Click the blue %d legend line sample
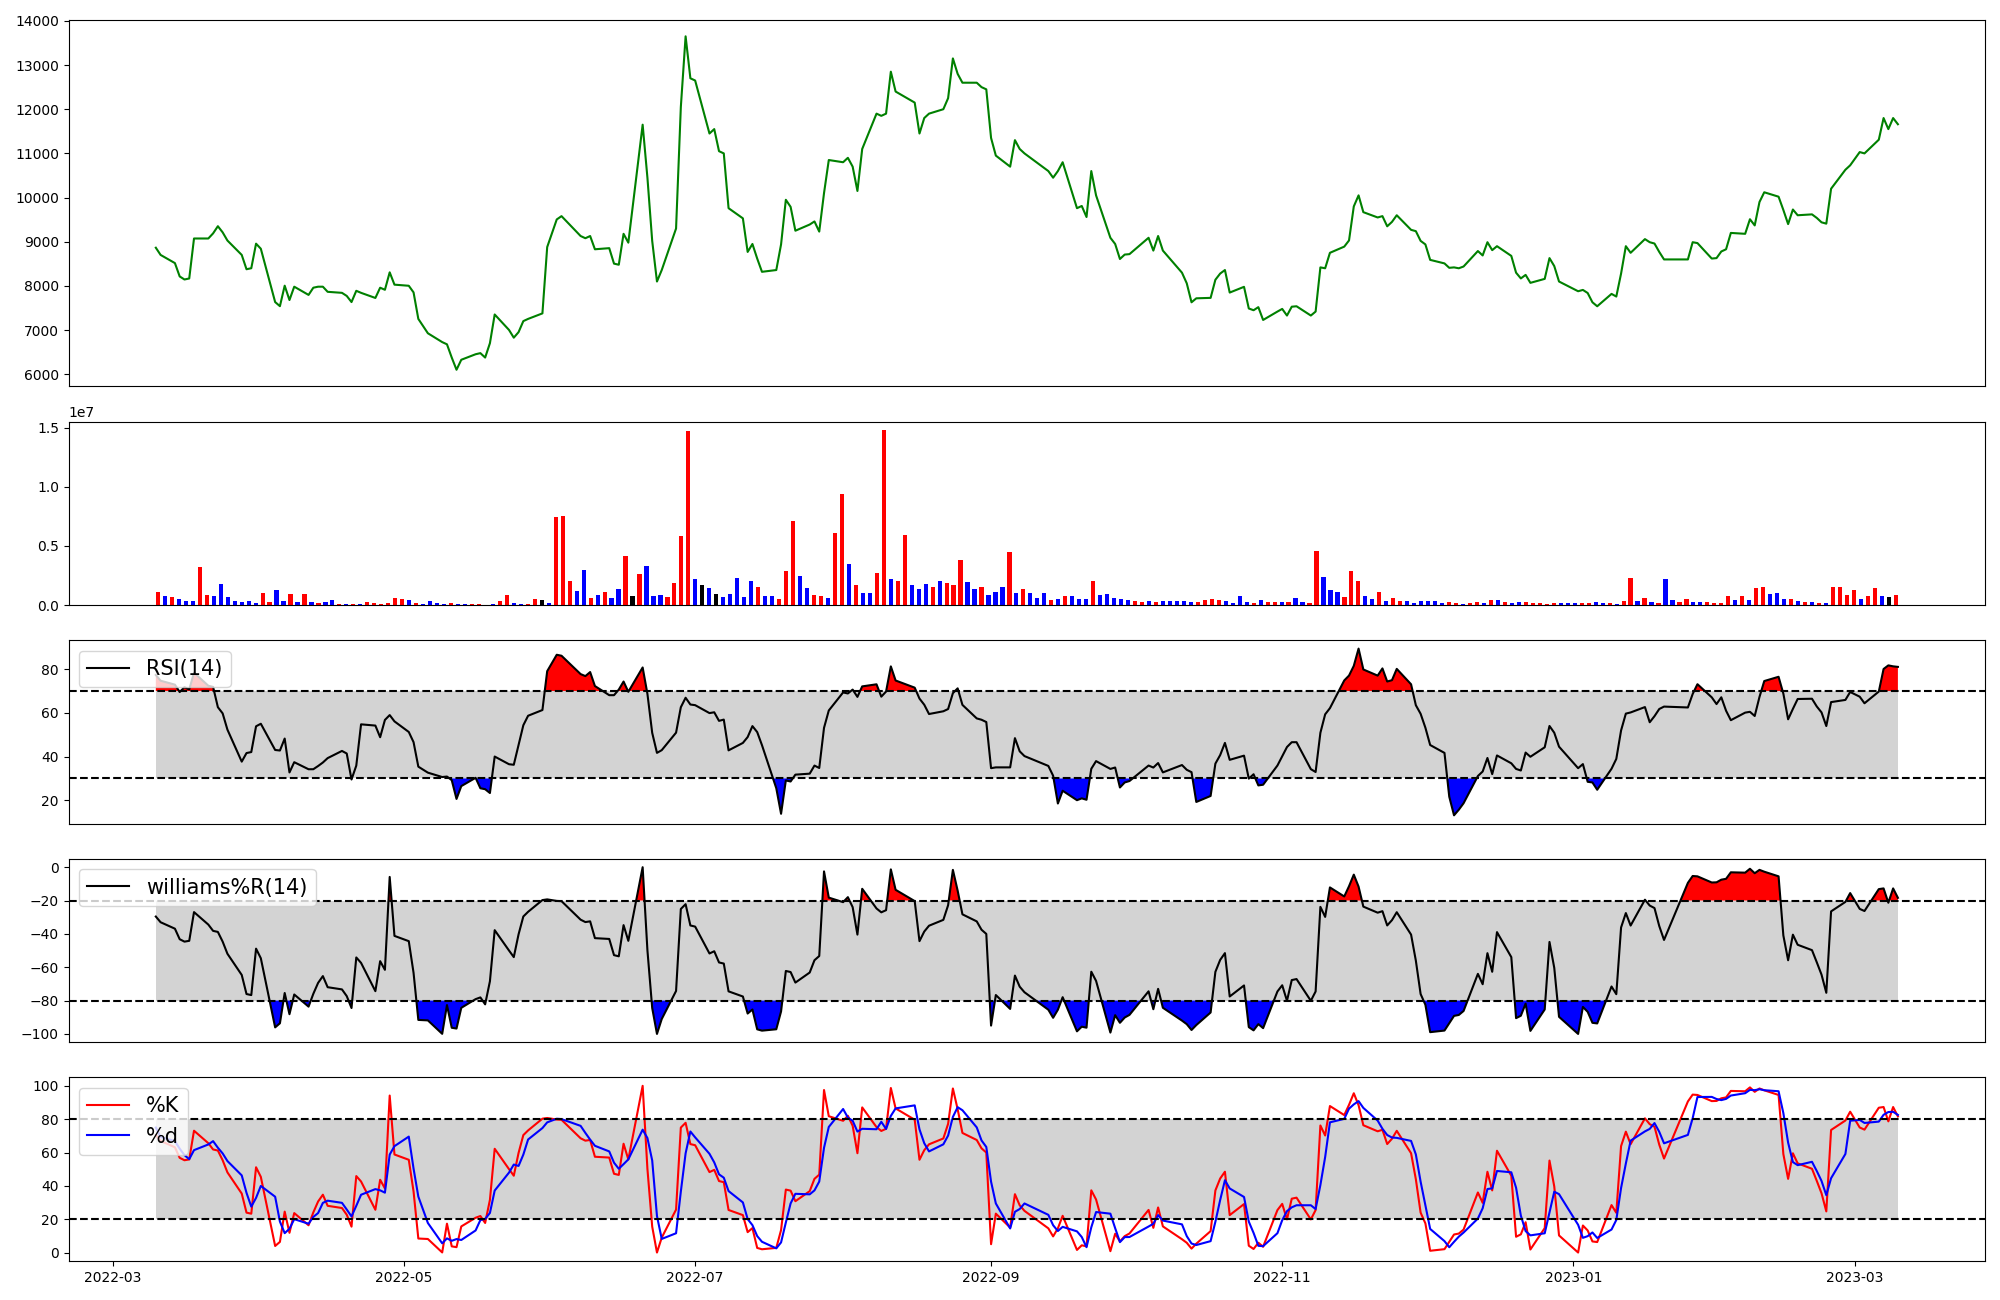 click(x=108, y=1136)
